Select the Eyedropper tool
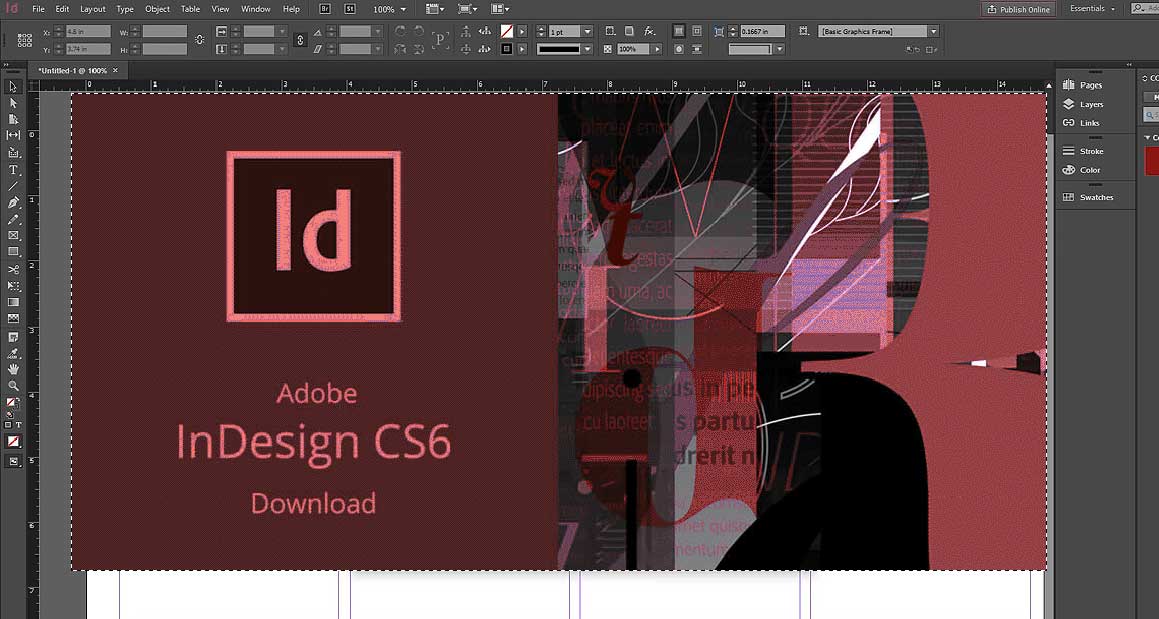The image size is (1159, 619). click(x=13, y=353)
